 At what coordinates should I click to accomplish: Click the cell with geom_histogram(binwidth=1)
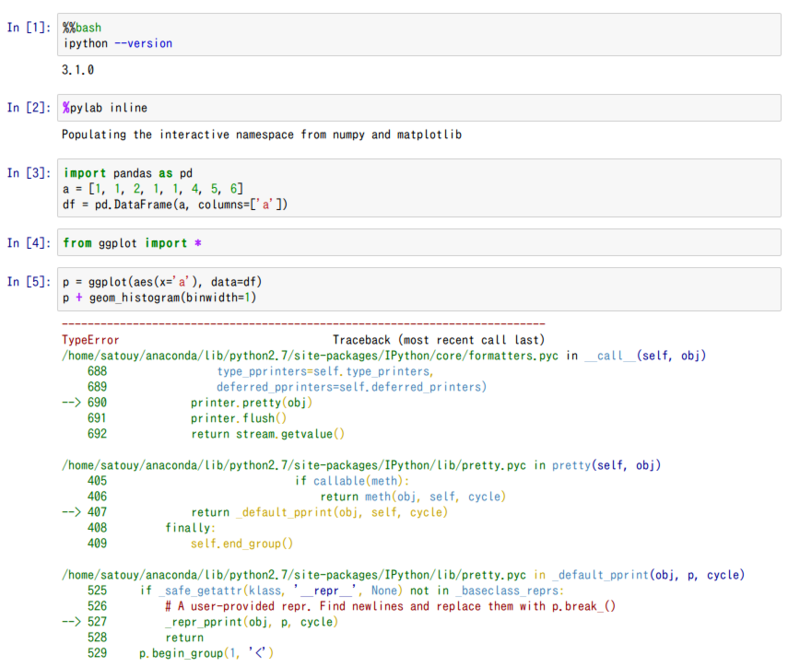(x=419, y=289)
